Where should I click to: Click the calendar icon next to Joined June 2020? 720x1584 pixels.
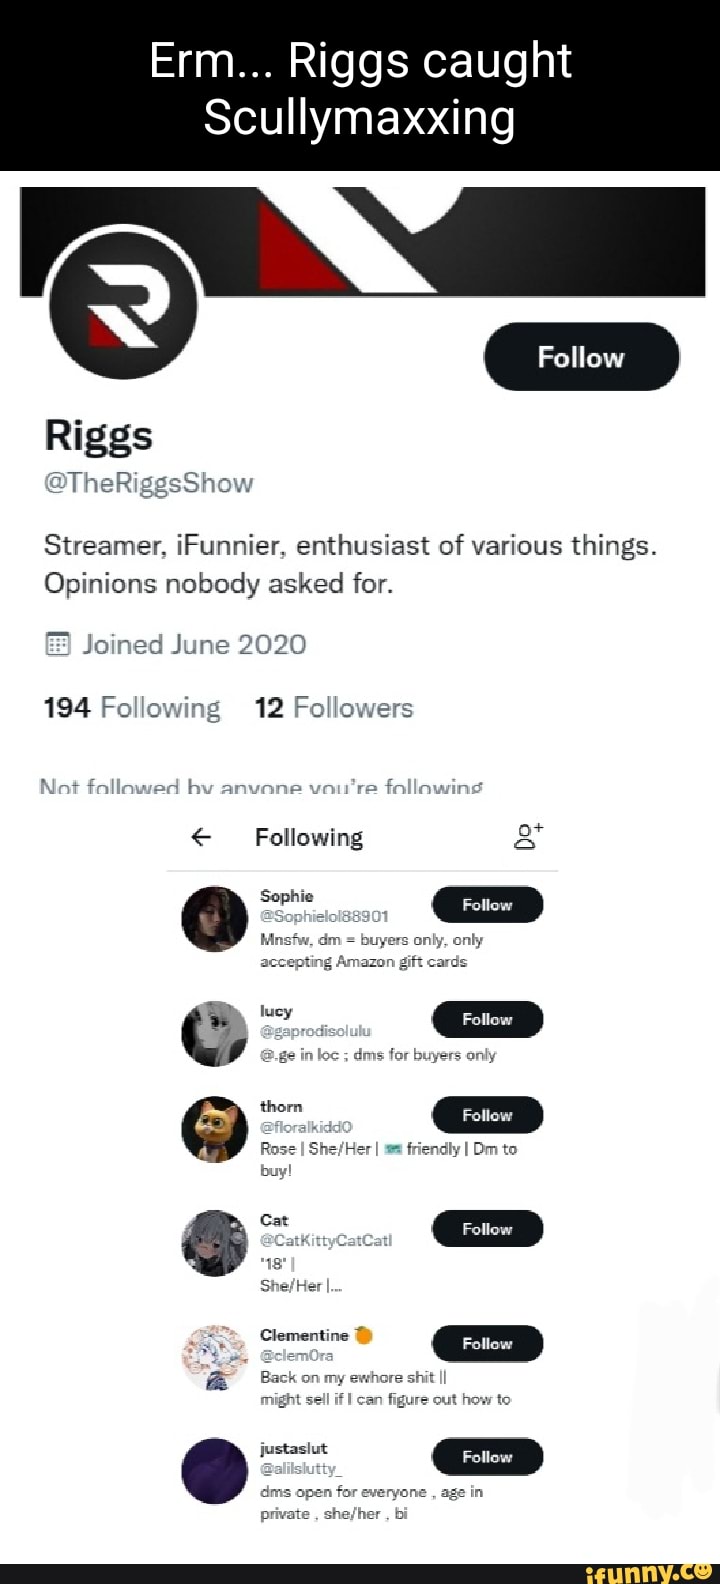click(x=60, y=644)
